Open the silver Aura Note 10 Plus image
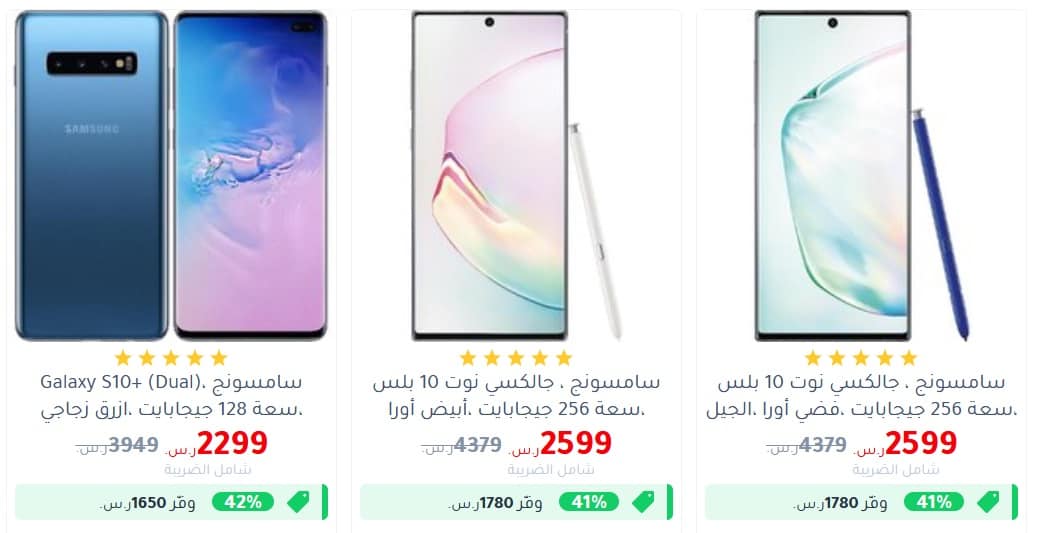 [862, 175]
